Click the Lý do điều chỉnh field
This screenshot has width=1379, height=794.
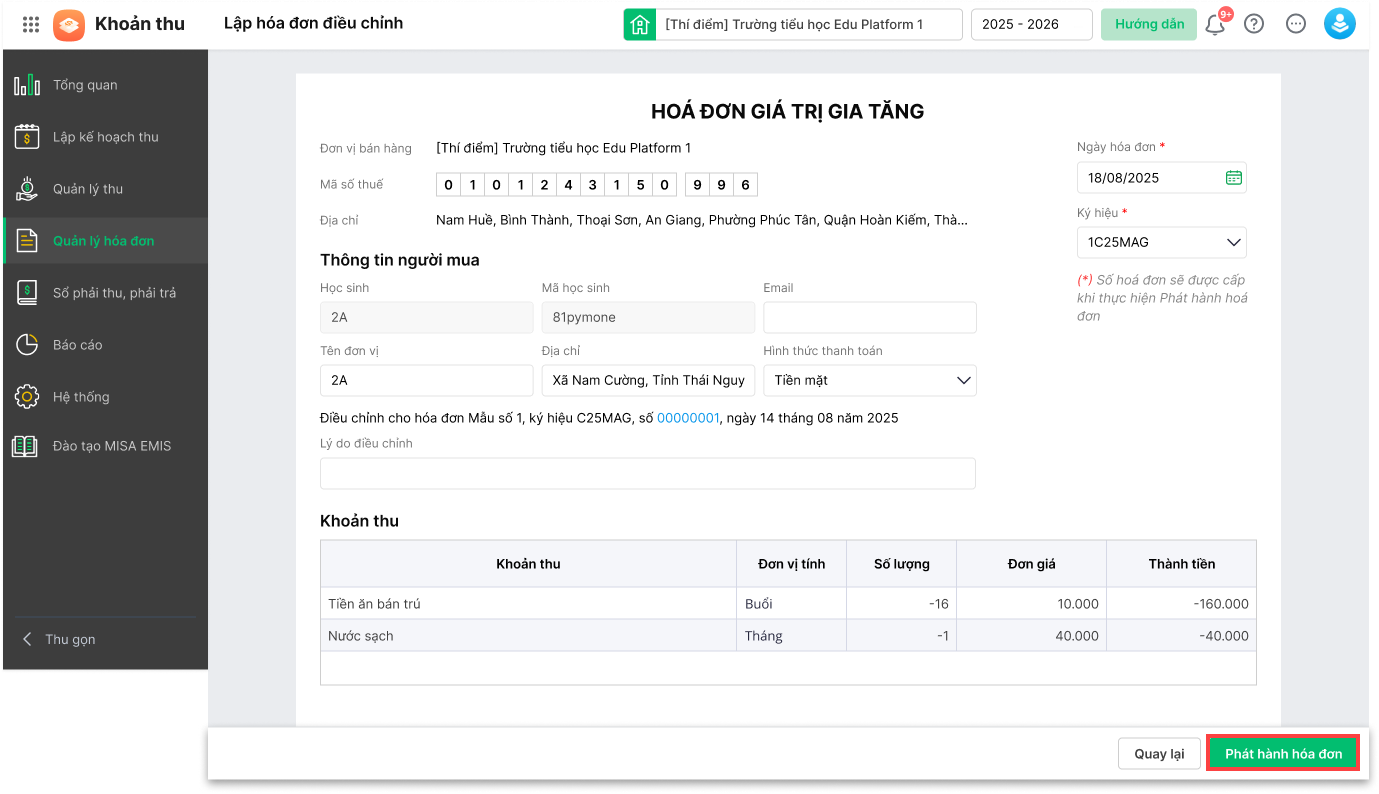[x=647, y=473]
